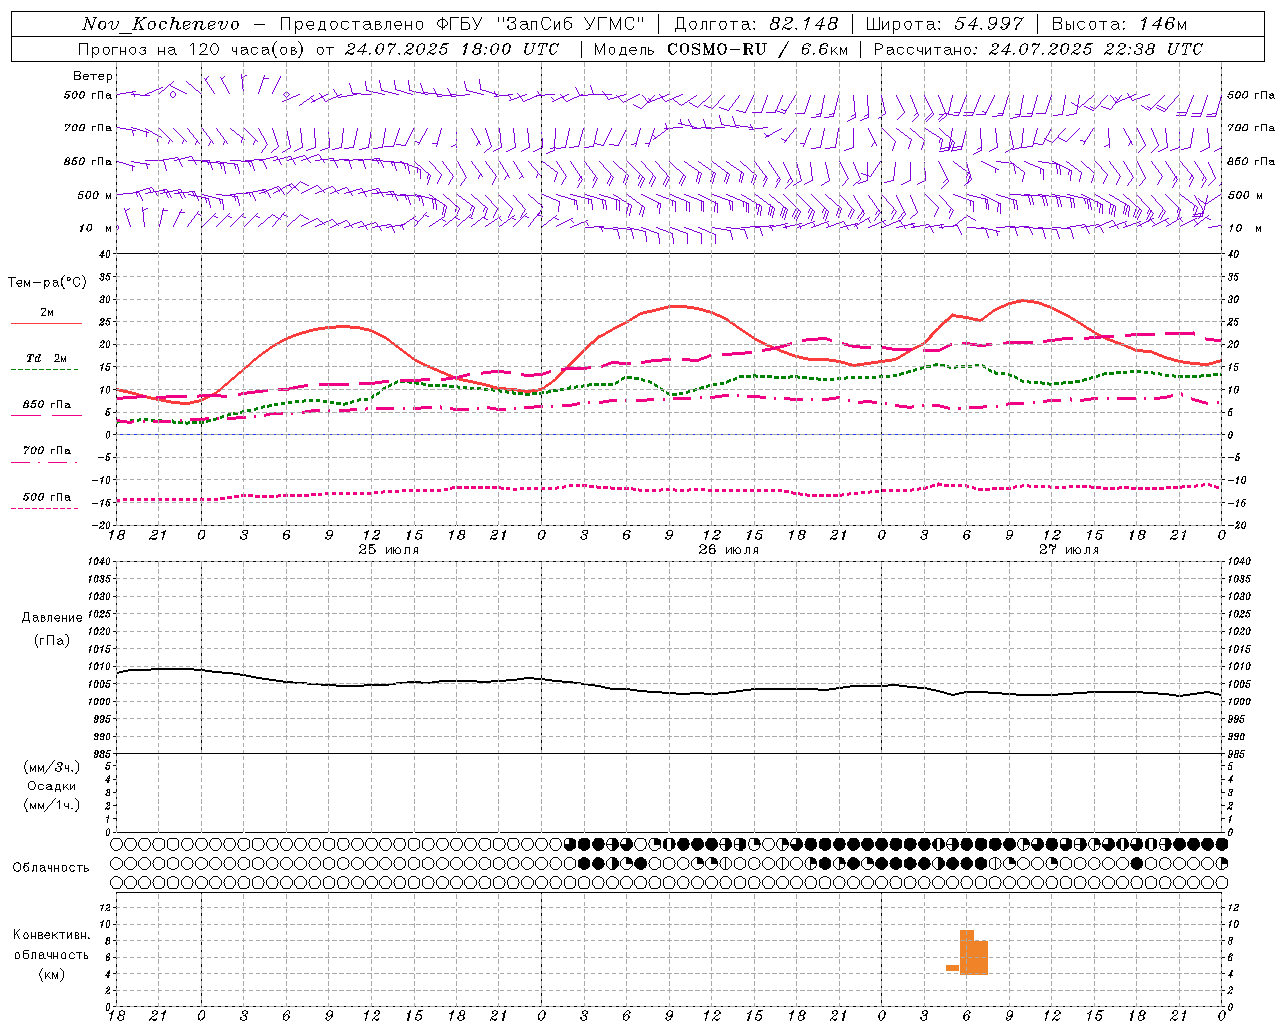Select the Долгота: 82.148 header value
Viewport: 1280px width, 1024px height.
pos(756,24)
